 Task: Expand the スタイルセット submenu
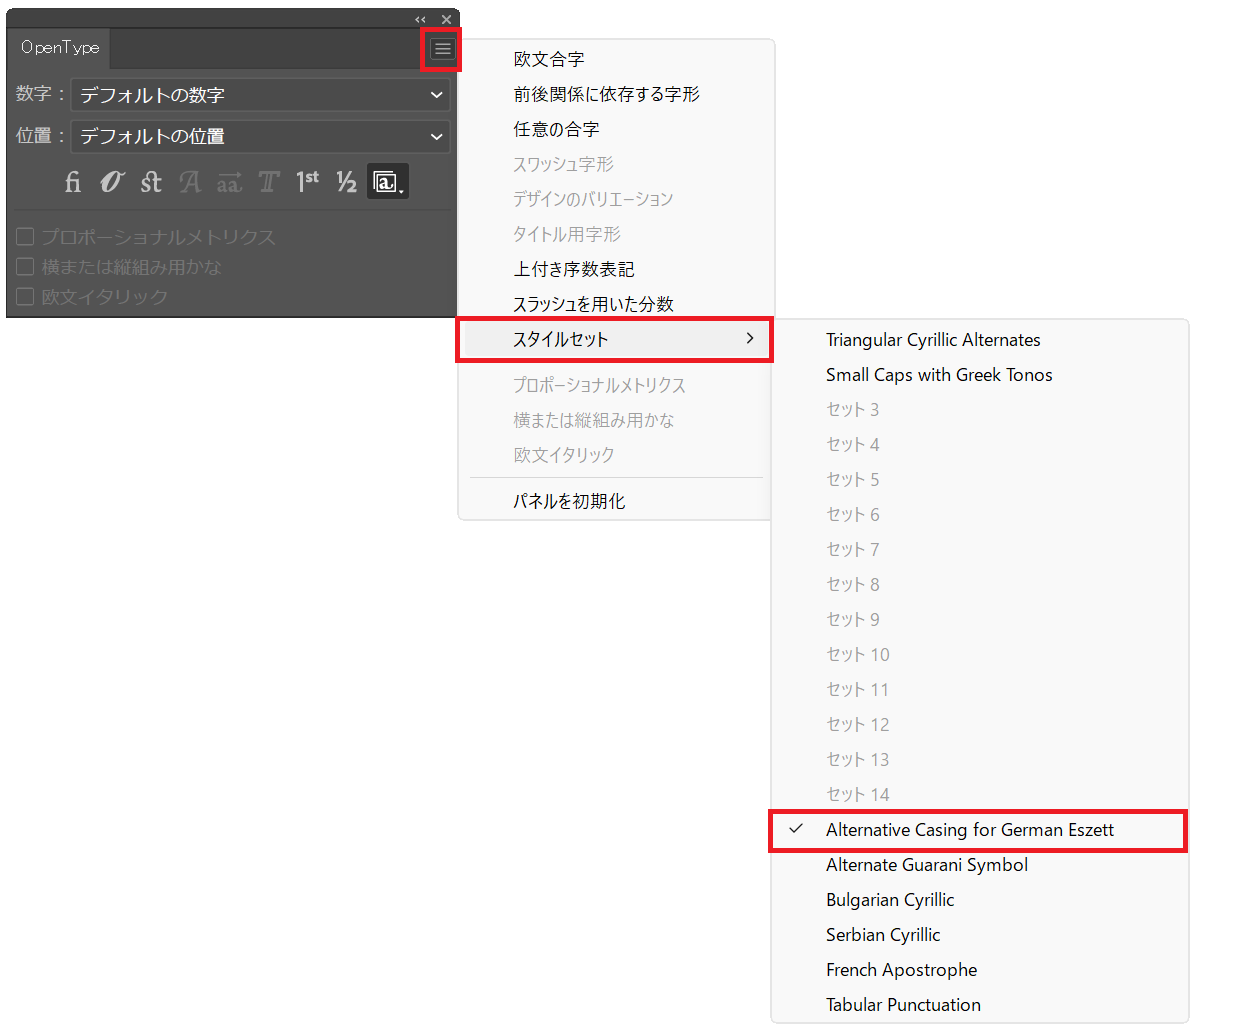pyautogui.click(x=614, y=339)
